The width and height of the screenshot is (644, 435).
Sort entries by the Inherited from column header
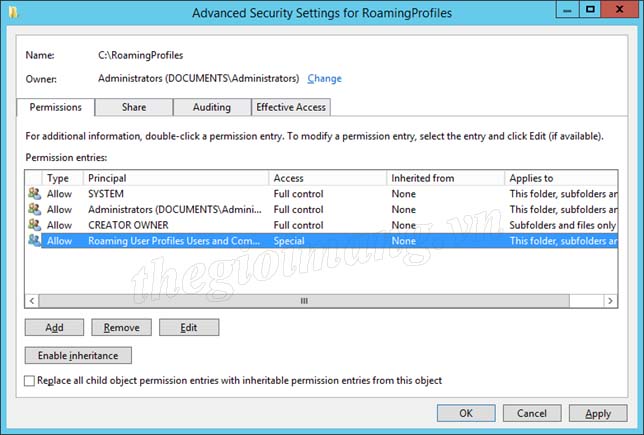click(x=446, y=178)
